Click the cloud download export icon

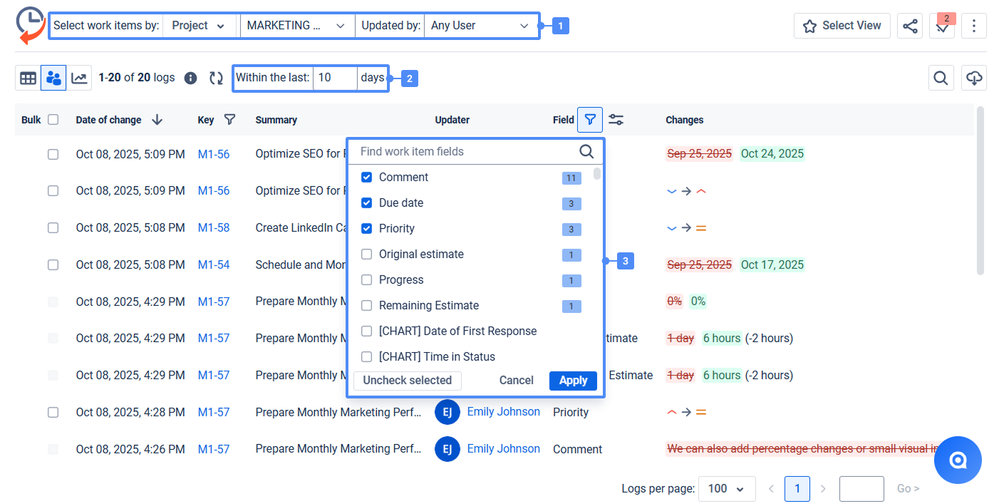click(973, 78)
